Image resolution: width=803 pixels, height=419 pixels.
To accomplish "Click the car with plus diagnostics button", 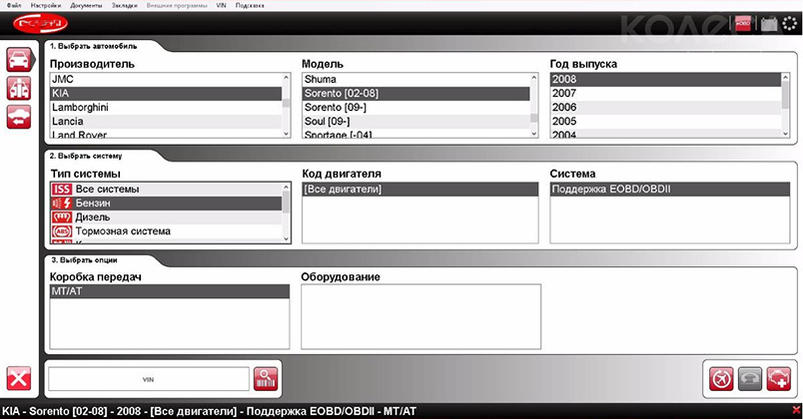I will pyautogui.click(x=778, y=380).
